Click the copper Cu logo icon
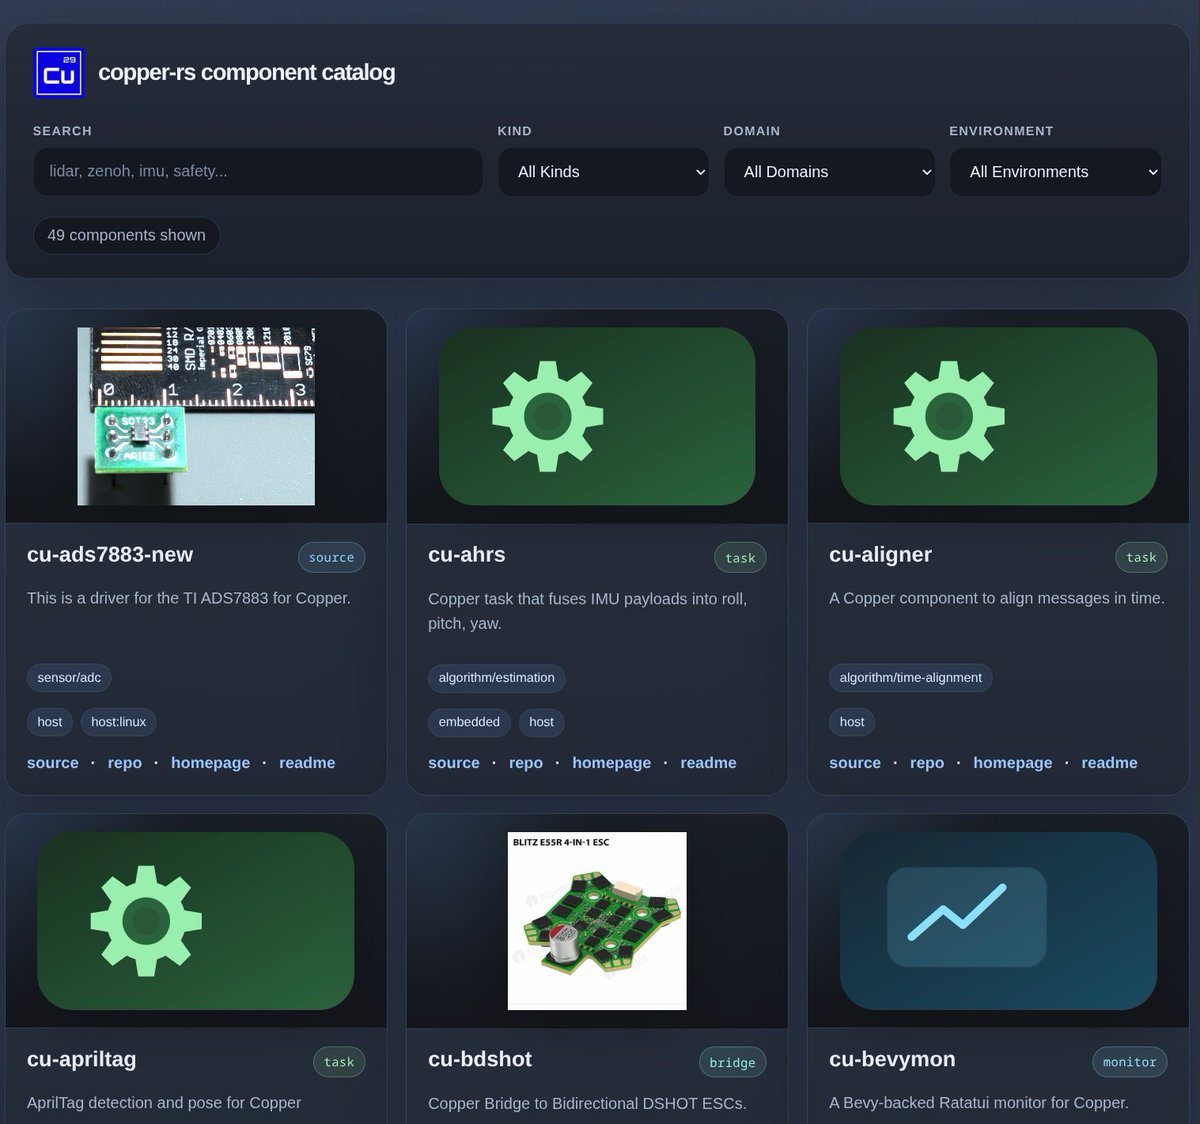This screenshot has height=1124, width=1200. point(59,73)
